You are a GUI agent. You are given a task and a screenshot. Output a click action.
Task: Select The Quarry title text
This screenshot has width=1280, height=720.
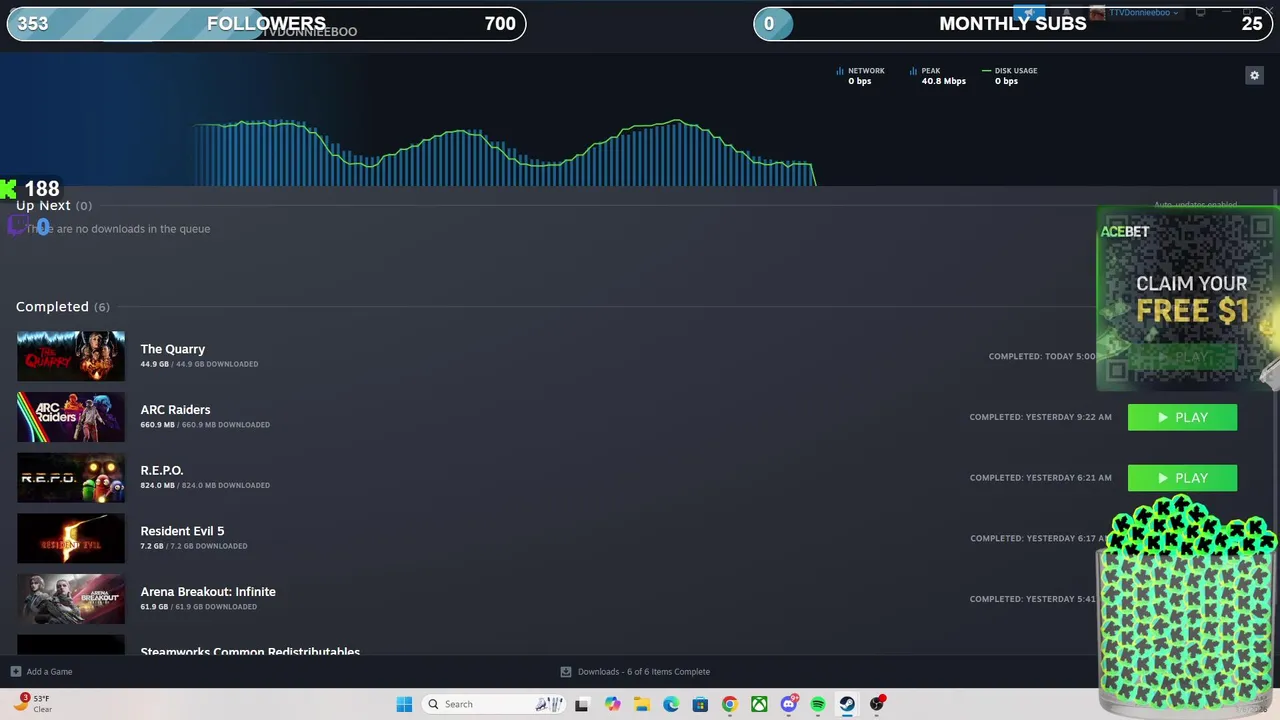172,349
